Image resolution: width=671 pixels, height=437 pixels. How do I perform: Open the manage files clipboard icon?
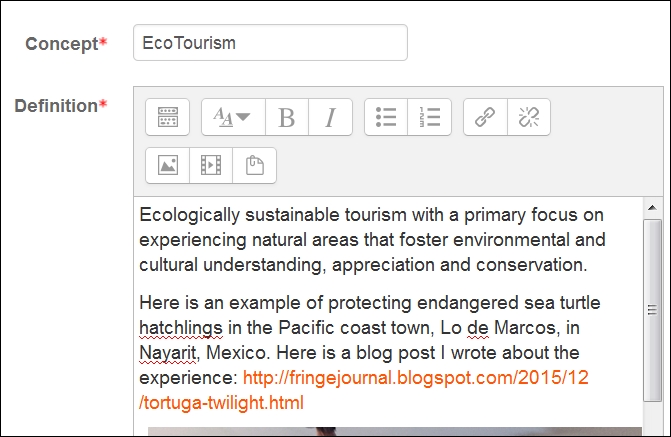[255, 165]
